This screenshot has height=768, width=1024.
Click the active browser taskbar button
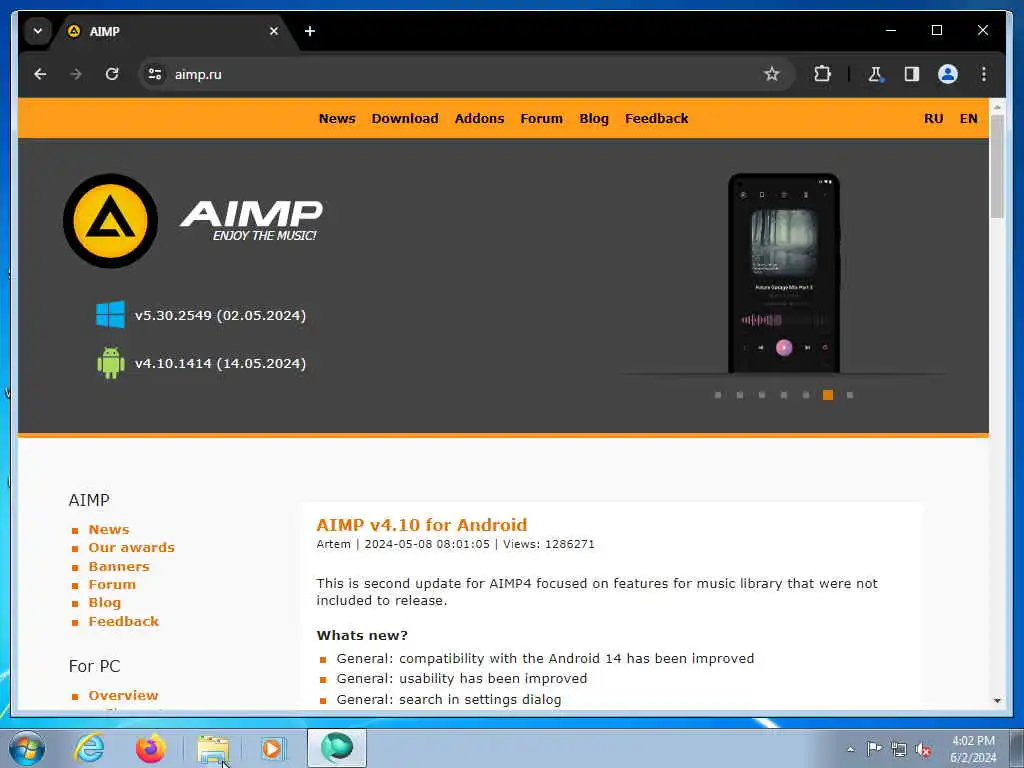(337, 748)
